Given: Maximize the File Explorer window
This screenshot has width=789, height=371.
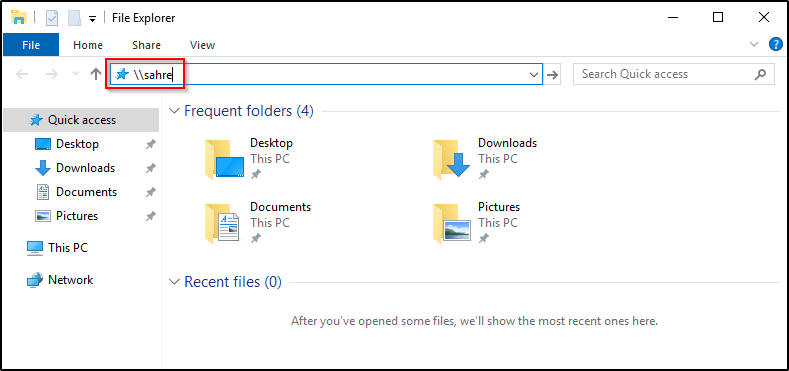Looking at the screenshot, I should tap(718, 18).
